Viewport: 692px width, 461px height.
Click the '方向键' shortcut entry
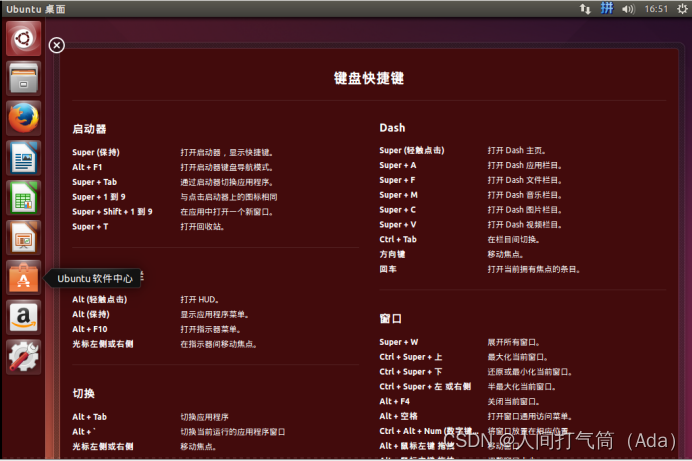click(392, 254)
